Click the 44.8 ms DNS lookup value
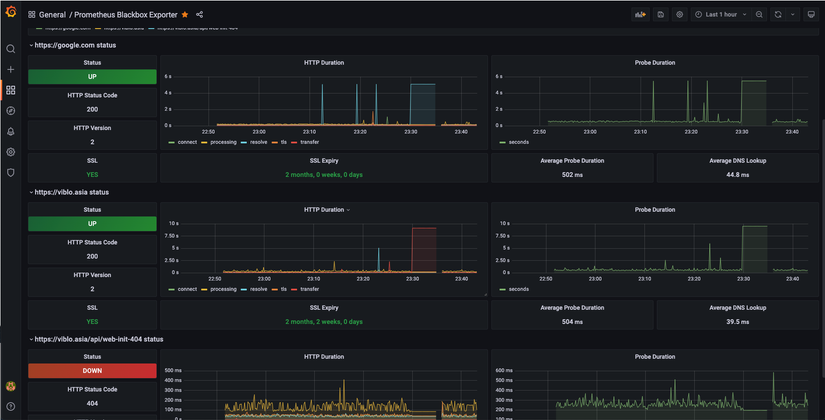Image resolution: width=825 pixels, height=420 pixels. tap(737, 175)
